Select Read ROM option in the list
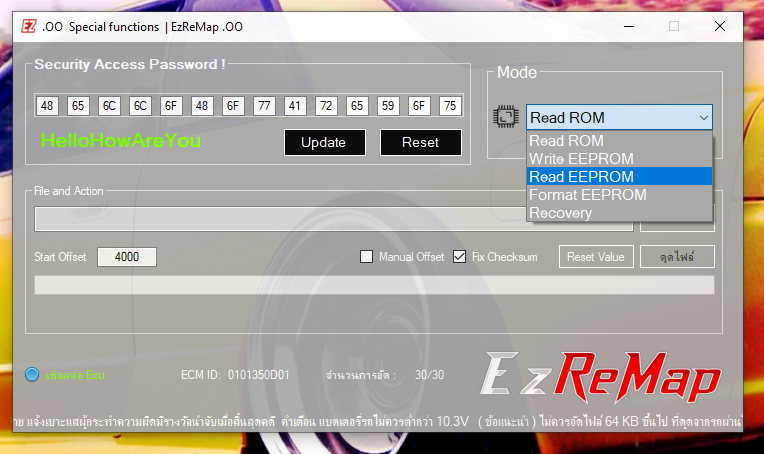Viewport: 764px width, 454px height. click(566, 141)
